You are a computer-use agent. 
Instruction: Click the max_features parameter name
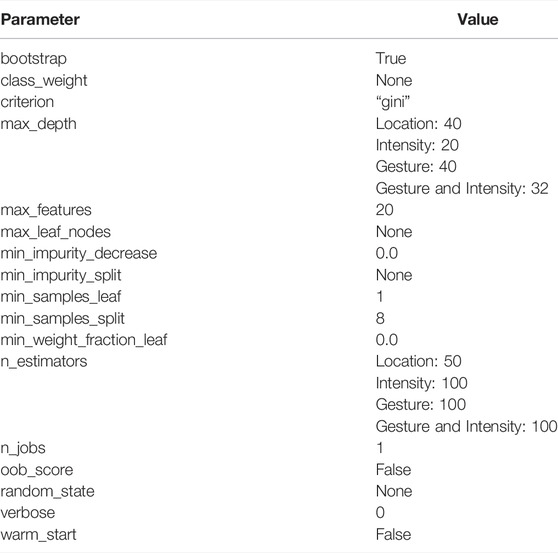pyautogui.click(x=46, y=210)
